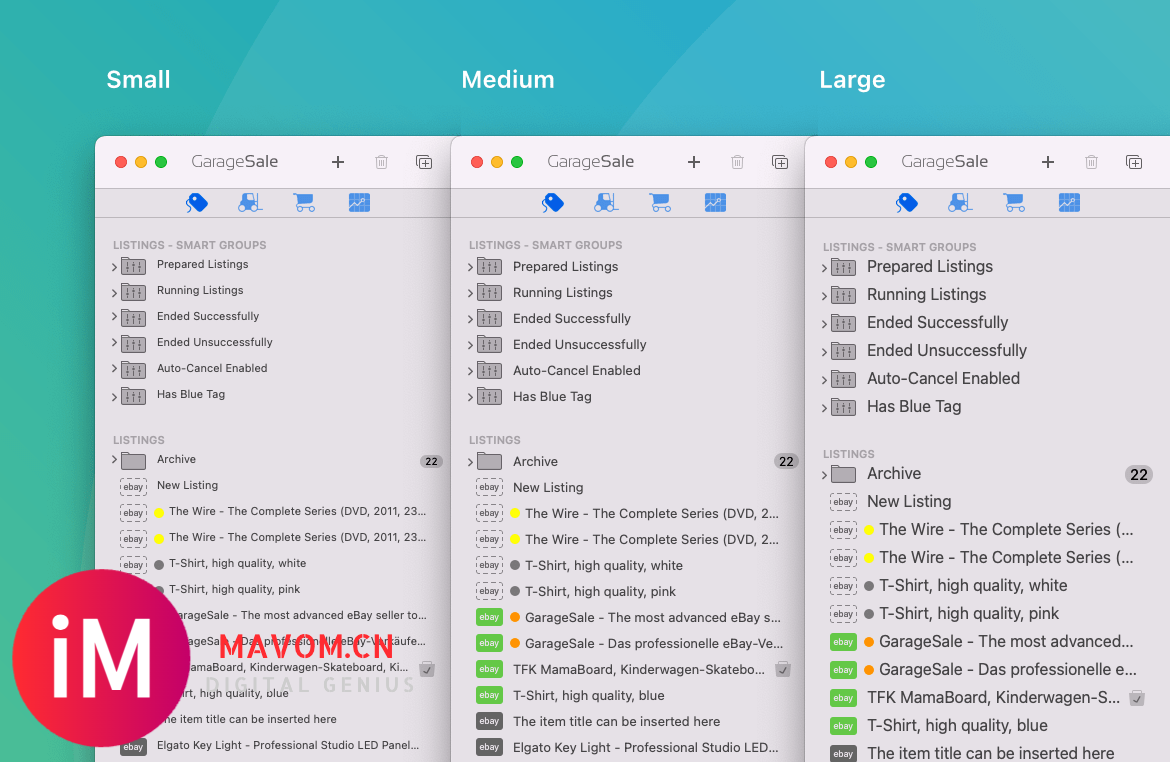This screenshot has height=762, width=1170.
Task: Select Has Blue Tag in Small window
Action: (190, 394)
